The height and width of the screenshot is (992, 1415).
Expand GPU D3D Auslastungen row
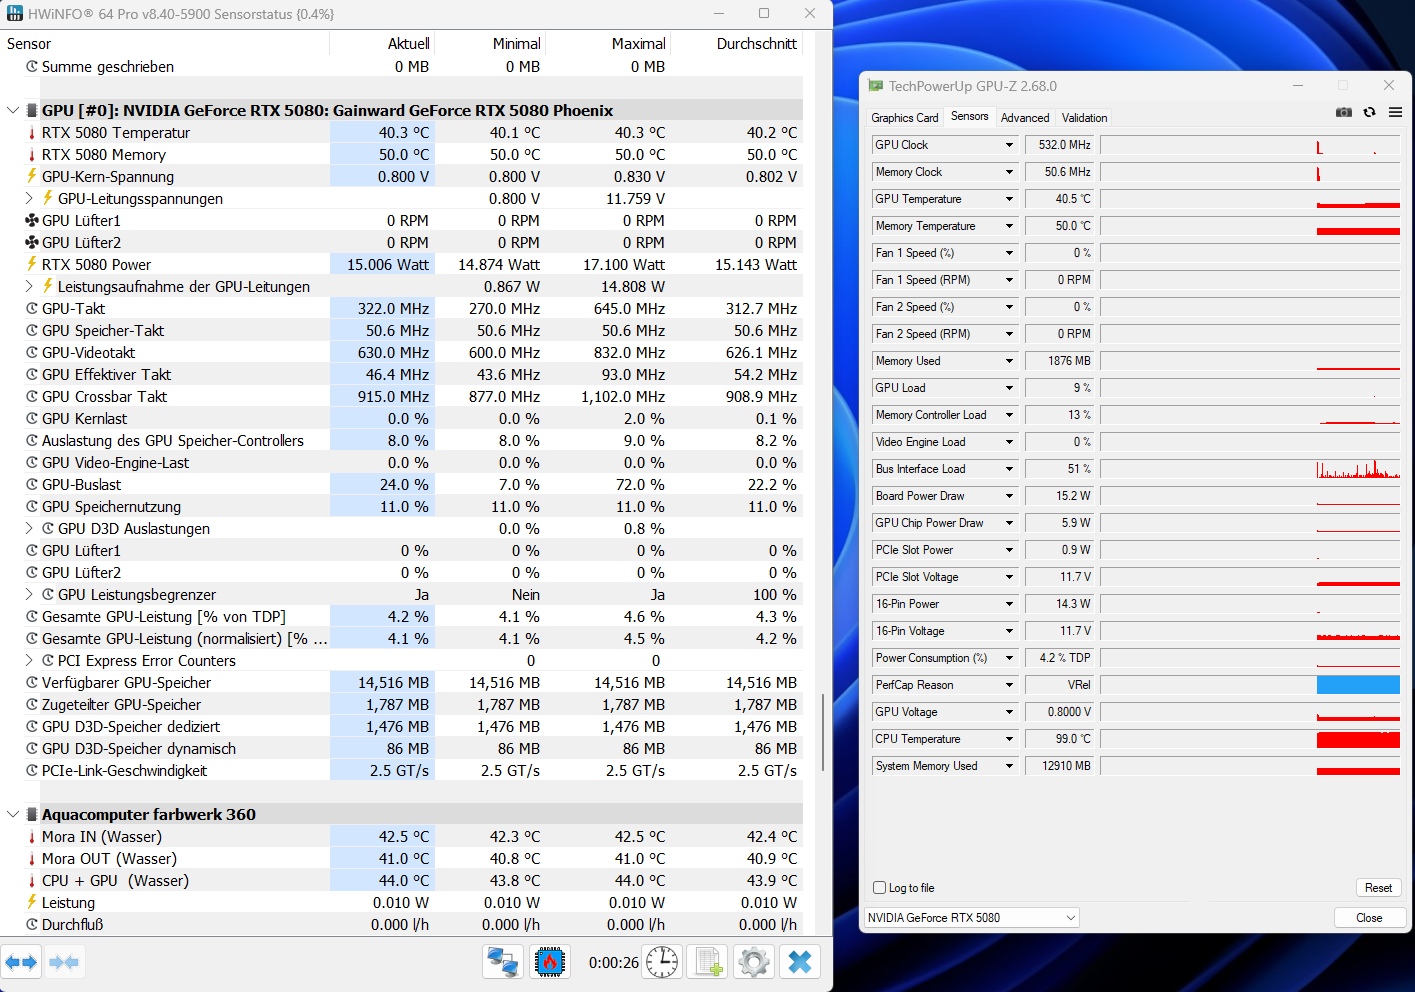coord(29,529)
